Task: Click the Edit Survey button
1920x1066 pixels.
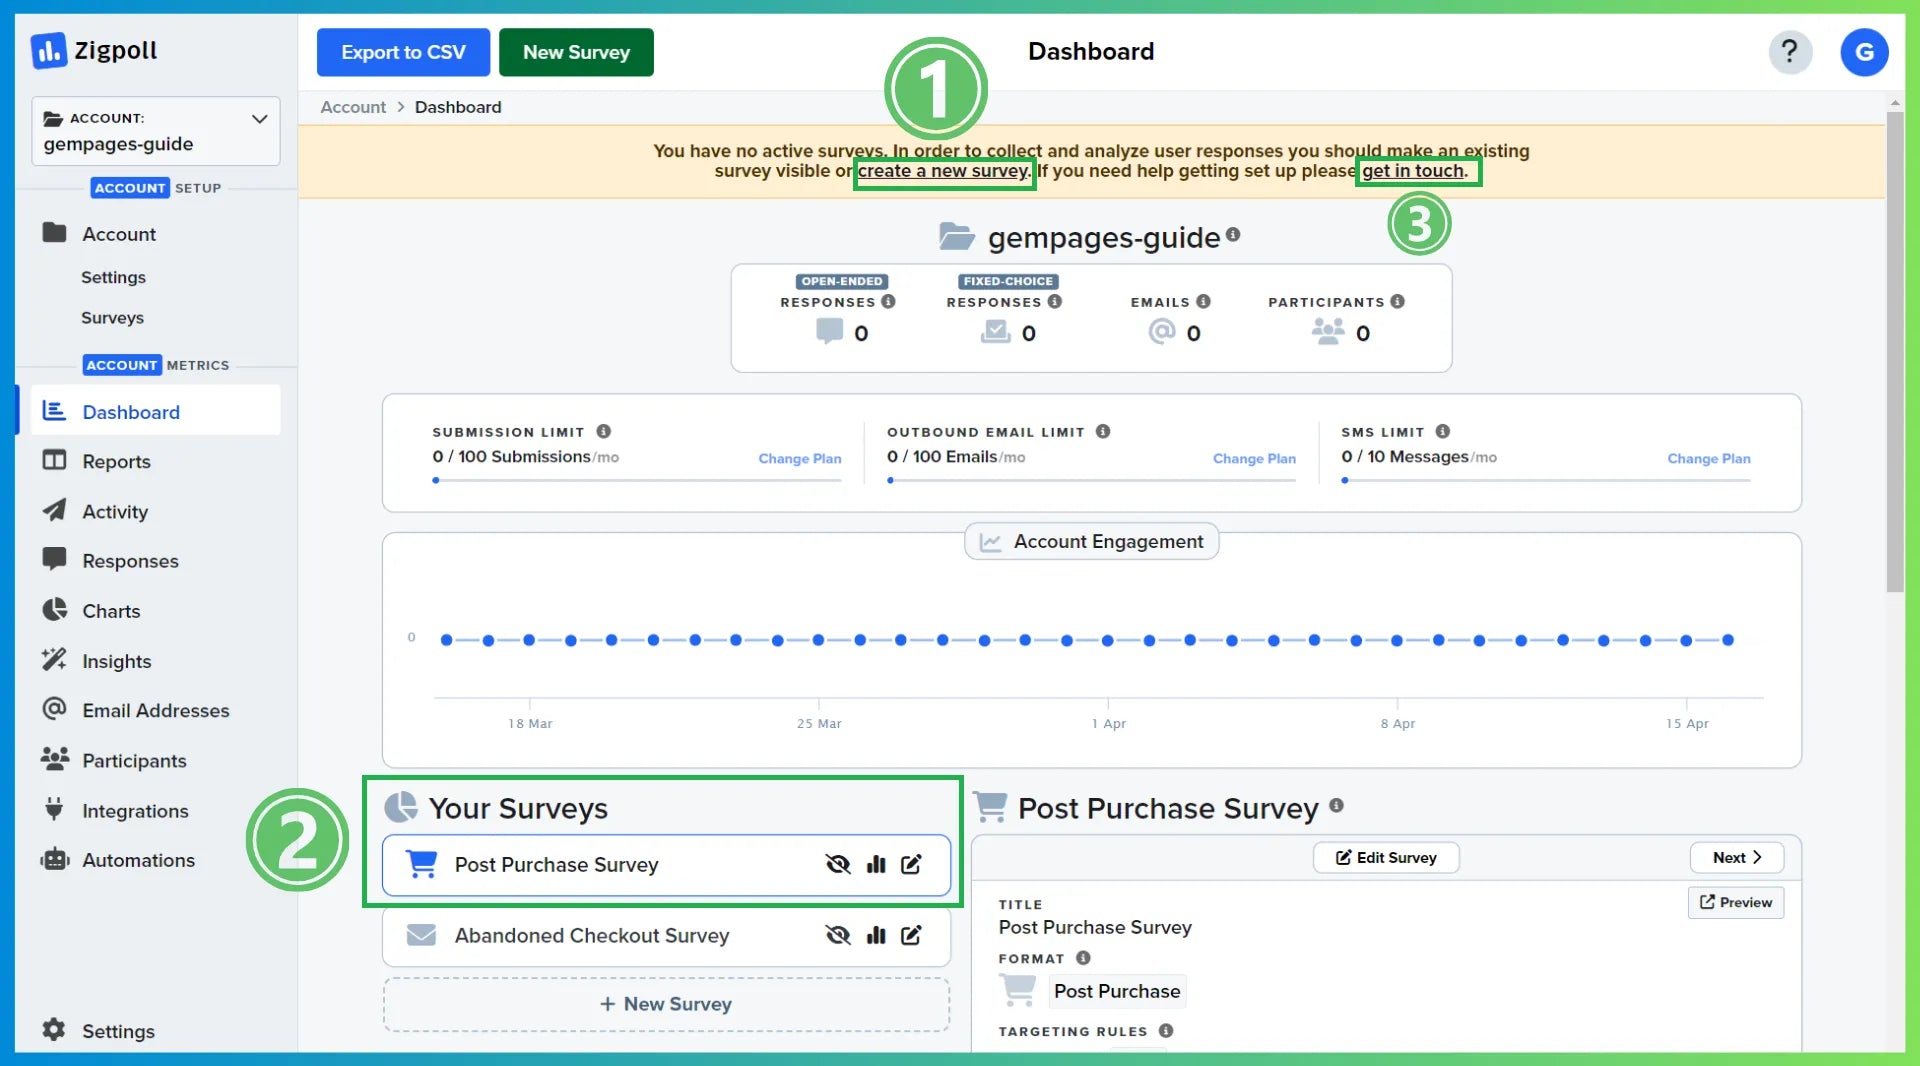Action: [x=1386, y=857]
